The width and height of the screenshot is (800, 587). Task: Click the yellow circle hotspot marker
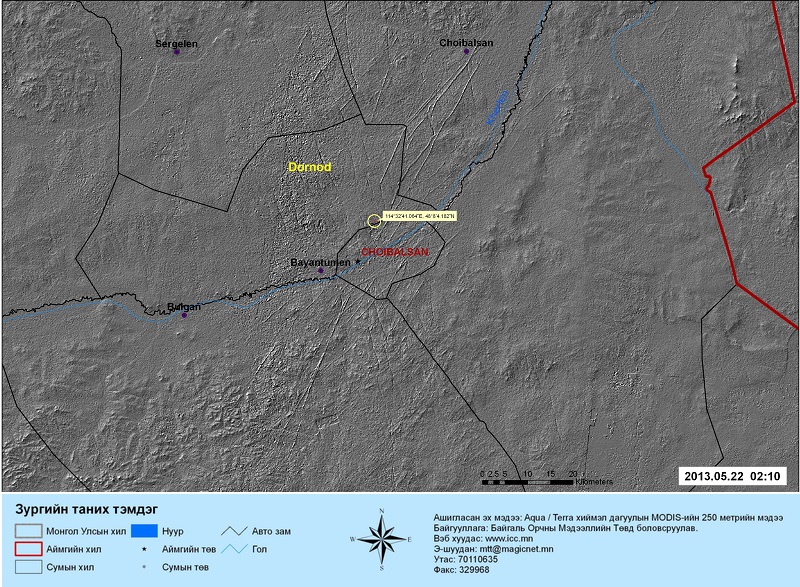374,221
